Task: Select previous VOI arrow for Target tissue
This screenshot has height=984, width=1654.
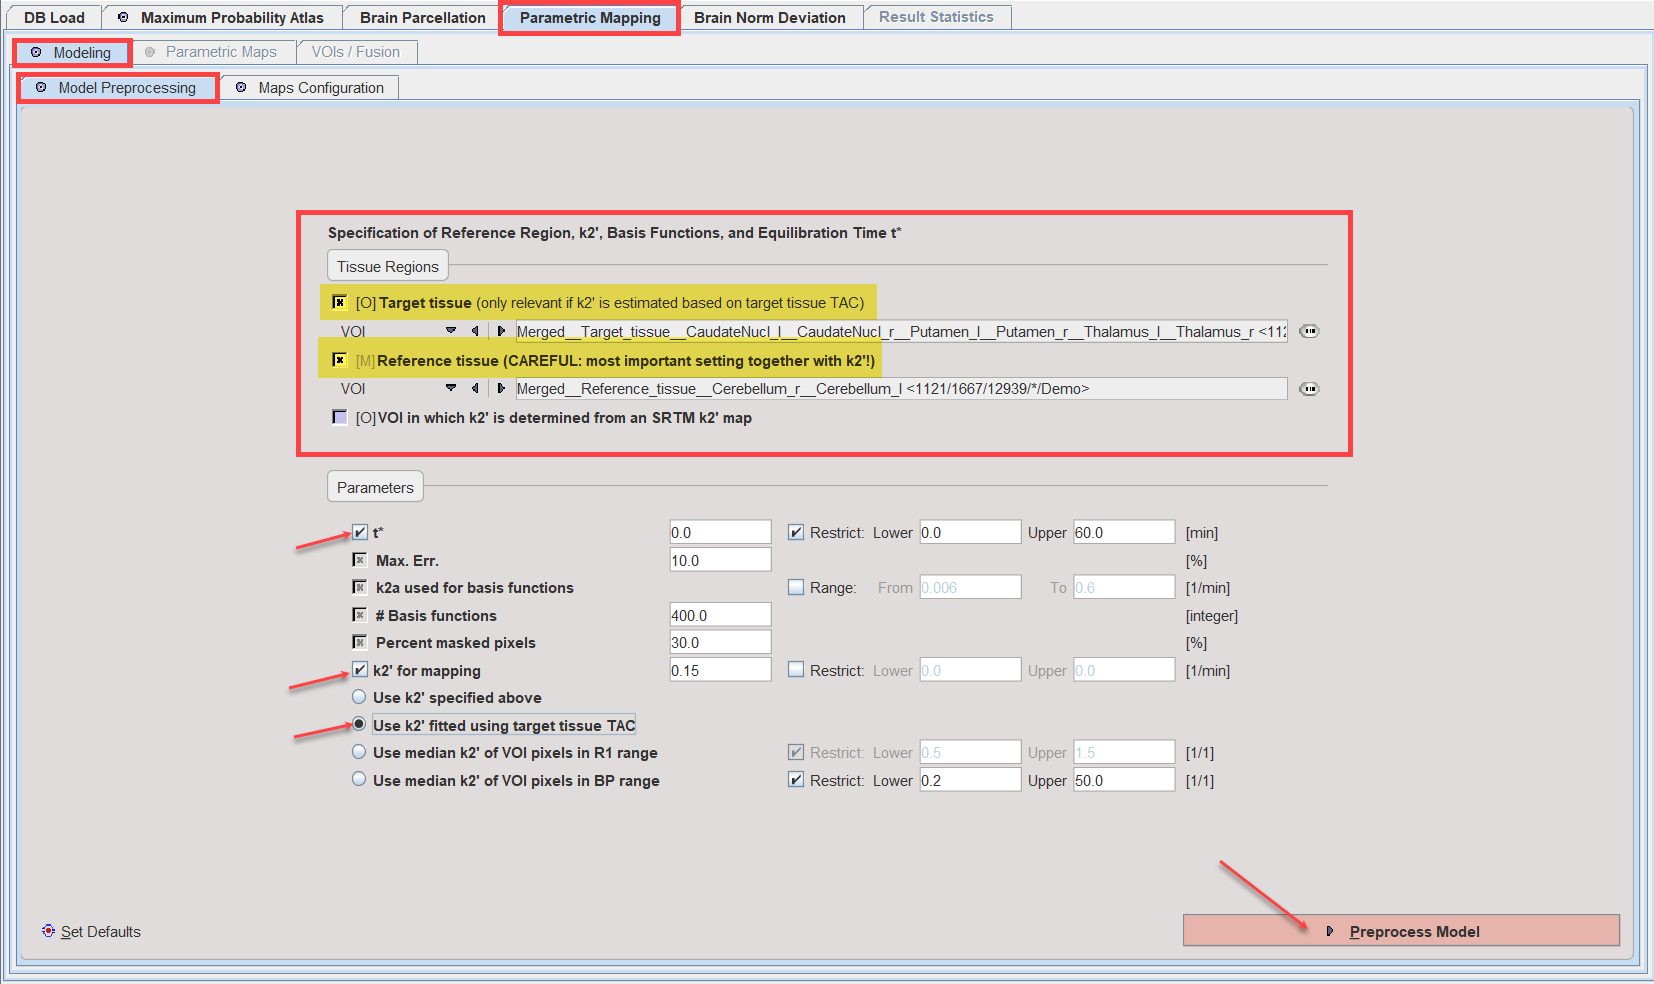Action: coord(475,331)
